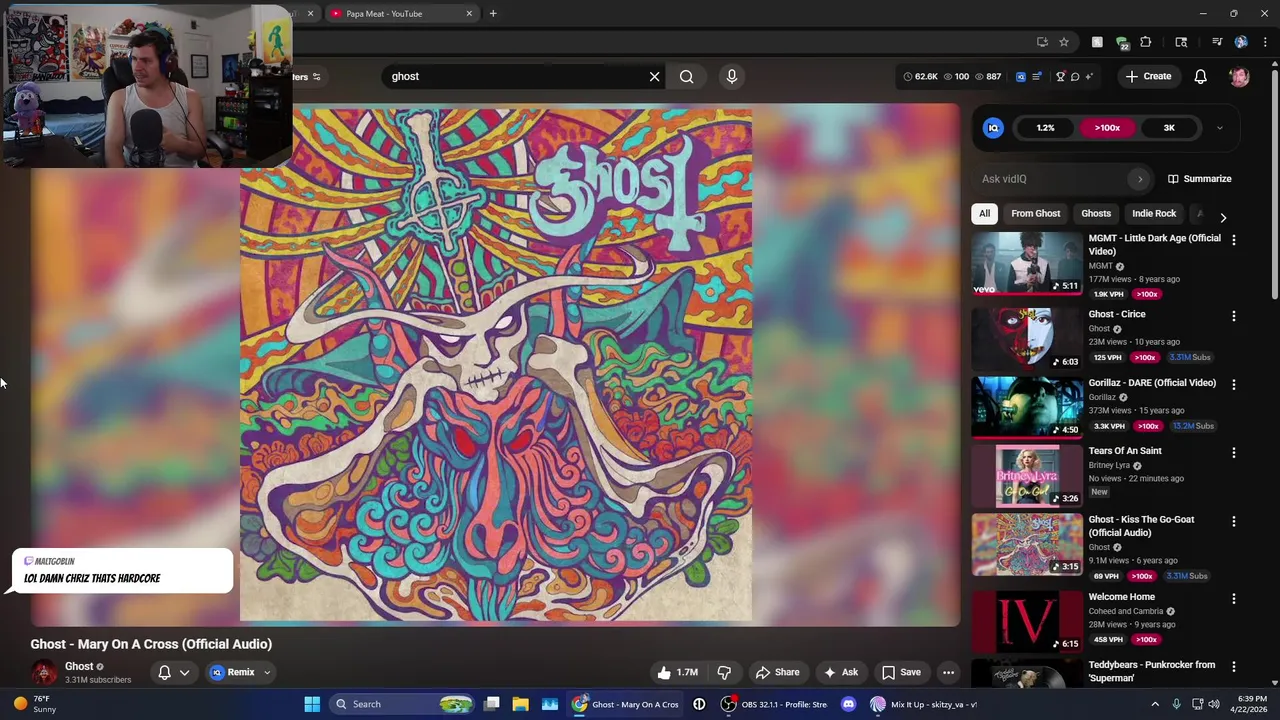The height and width of the screenshot is (720, 1280).
Task: Select the All filter chip
Action: pos(985,213)
